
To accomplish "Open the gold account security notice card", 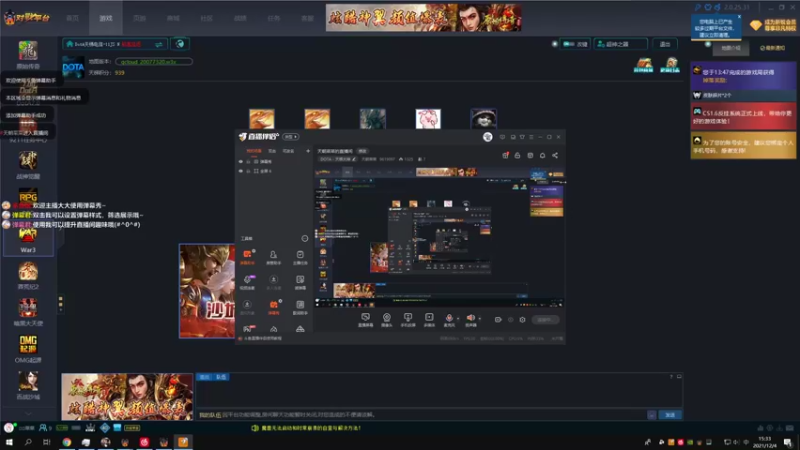I will (x=743, y=145).
